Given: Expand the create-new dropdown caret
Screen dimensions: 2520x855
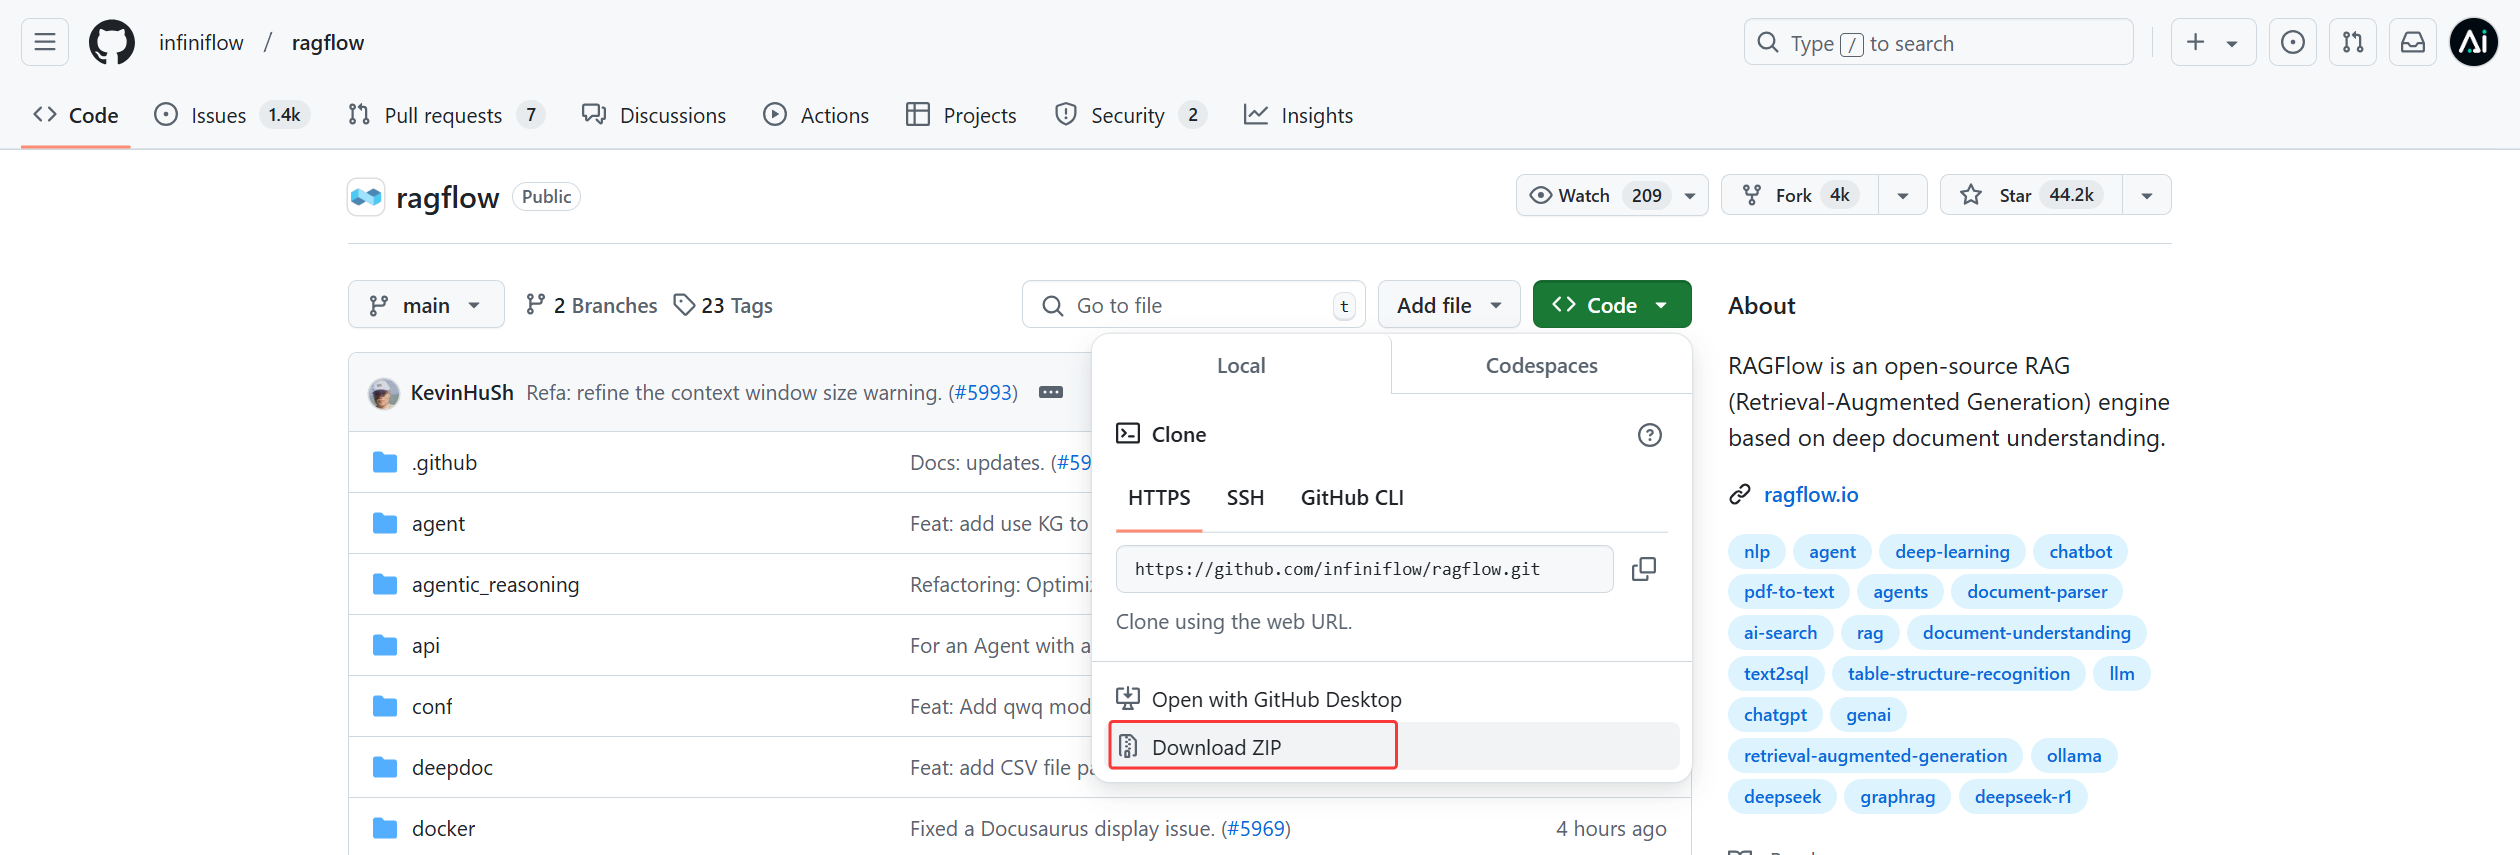Looking at the screenshot, I should click(x=2232, y=43).
